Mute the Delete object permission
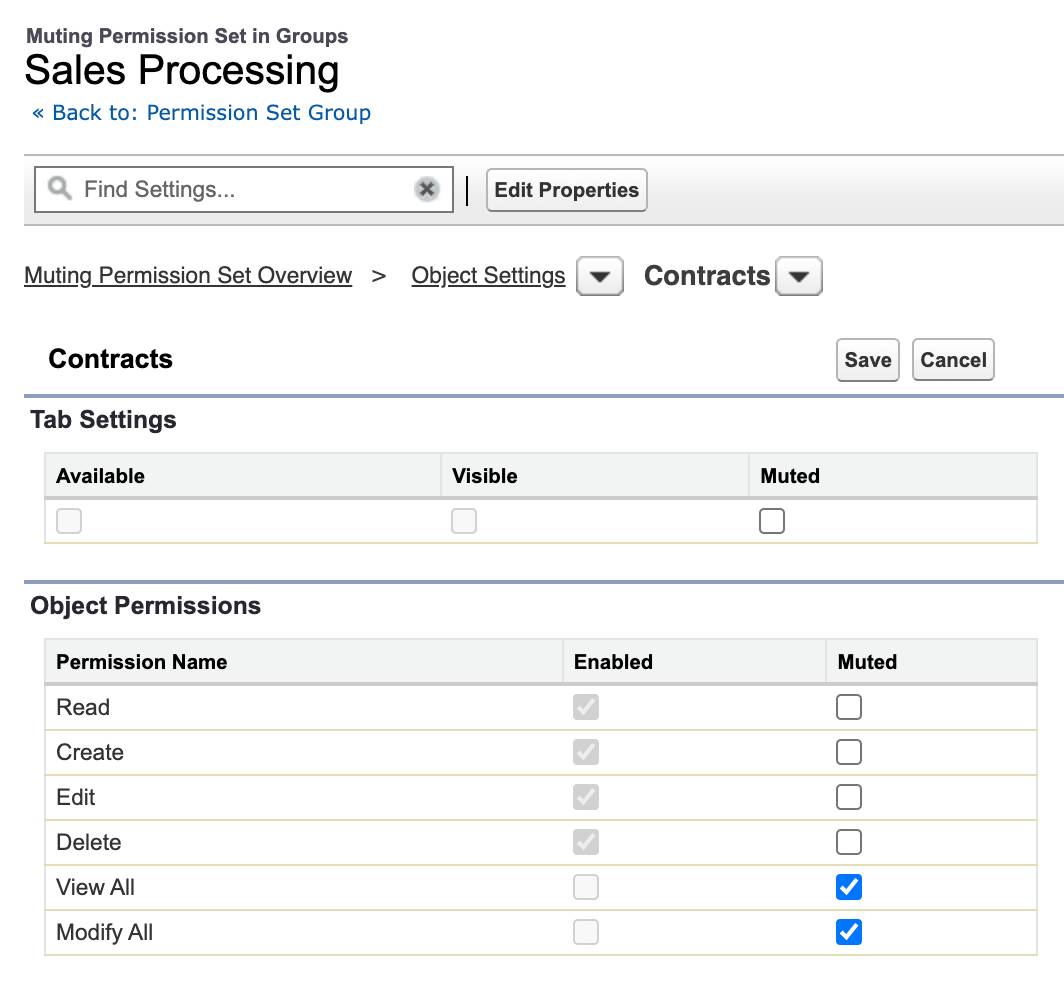Image resolution: width=1064 pixels, height=984 pixels. coord(847,842)
